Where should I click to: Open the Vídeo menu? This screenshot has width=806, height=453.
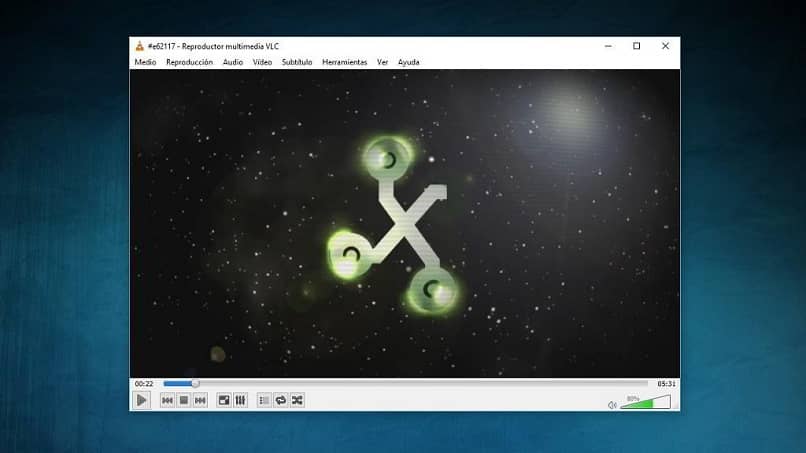tap(262, 62)
